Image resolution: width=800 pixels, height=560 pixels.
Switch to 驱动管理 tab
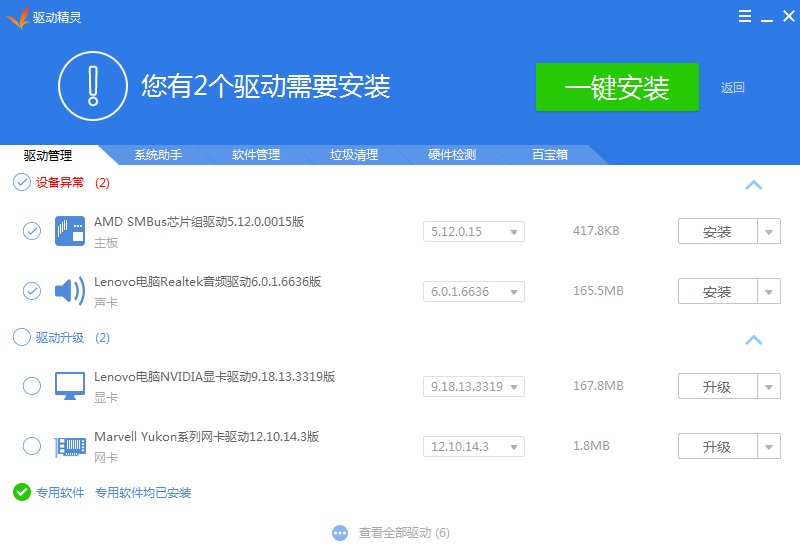(x=48, y=155)
